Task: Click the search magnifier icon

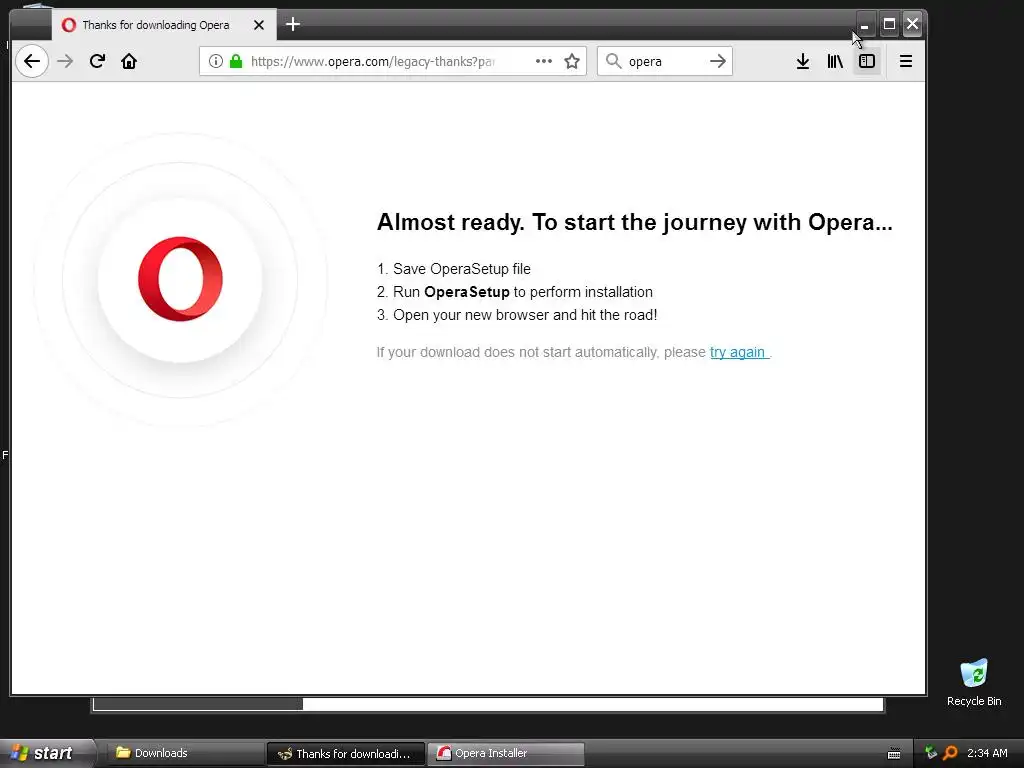Action: click(613, 61)
